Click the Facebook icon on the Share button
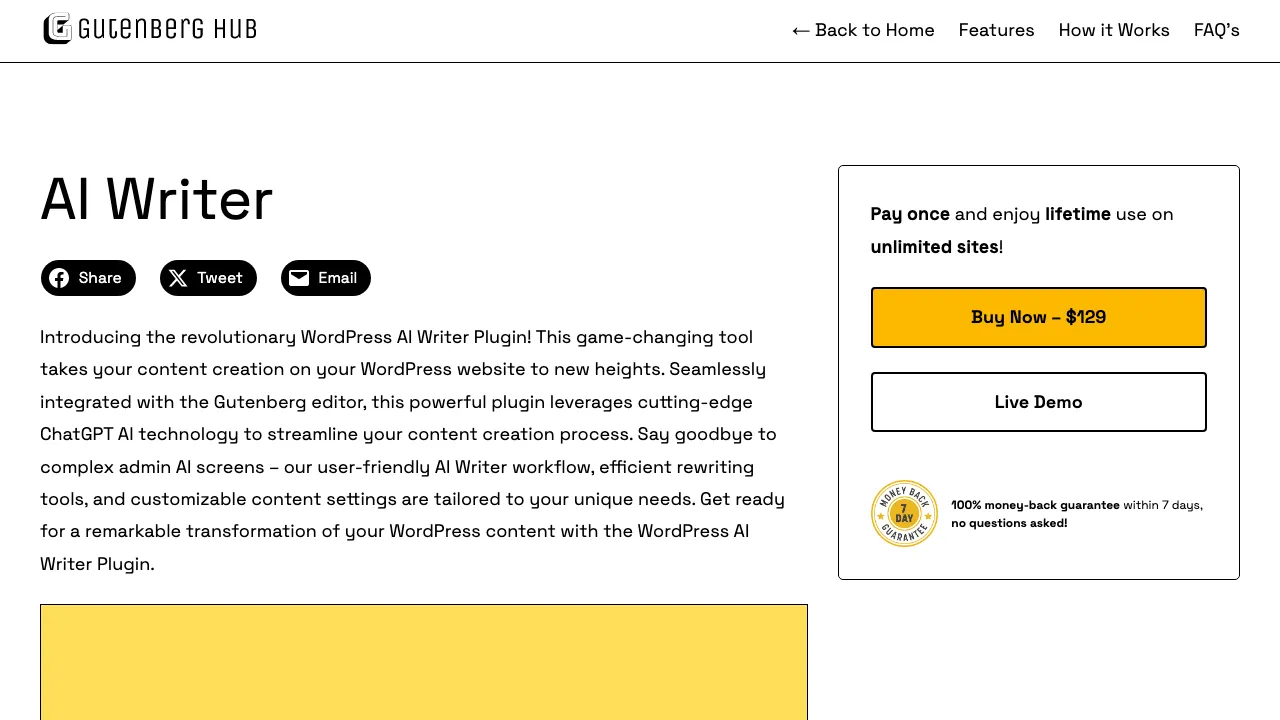This screenshot has height=720, width=1280. [60, 278]
